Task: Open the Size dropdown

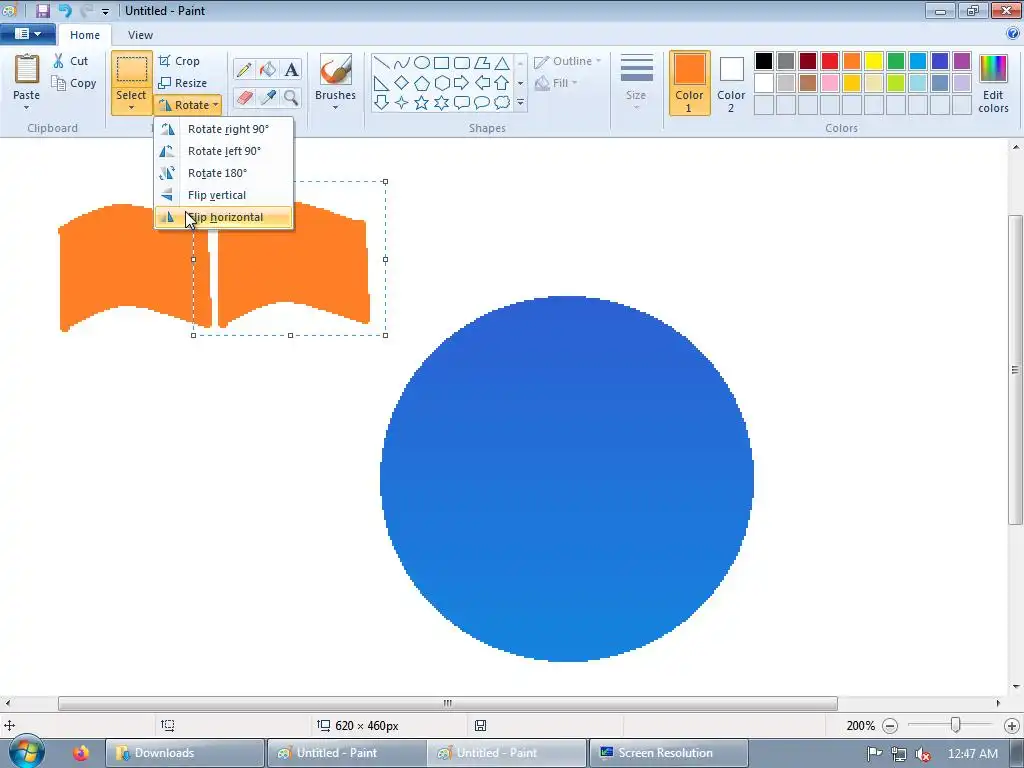Action: click(x=636, y=84)
